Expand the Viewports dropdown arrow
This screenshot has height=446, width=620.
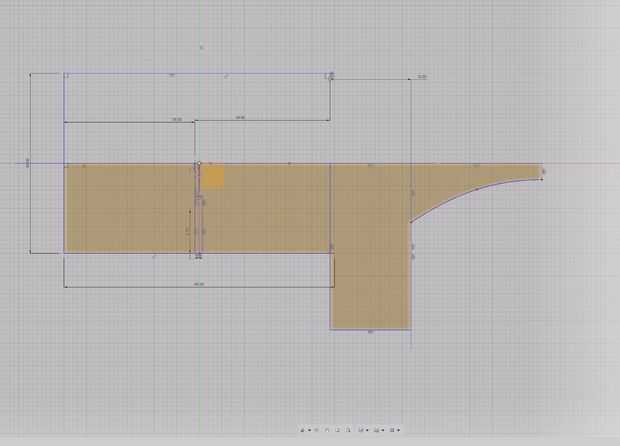[399, 430]
